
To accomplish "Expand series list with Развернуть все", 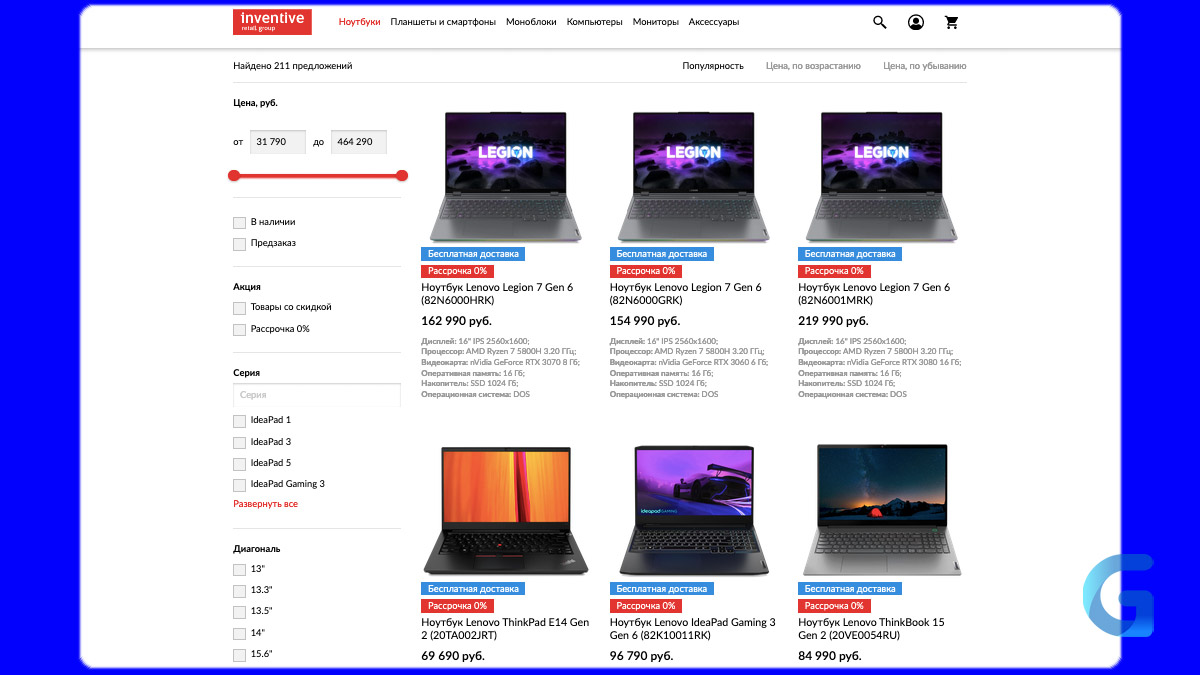I will (x=266, y=504).
